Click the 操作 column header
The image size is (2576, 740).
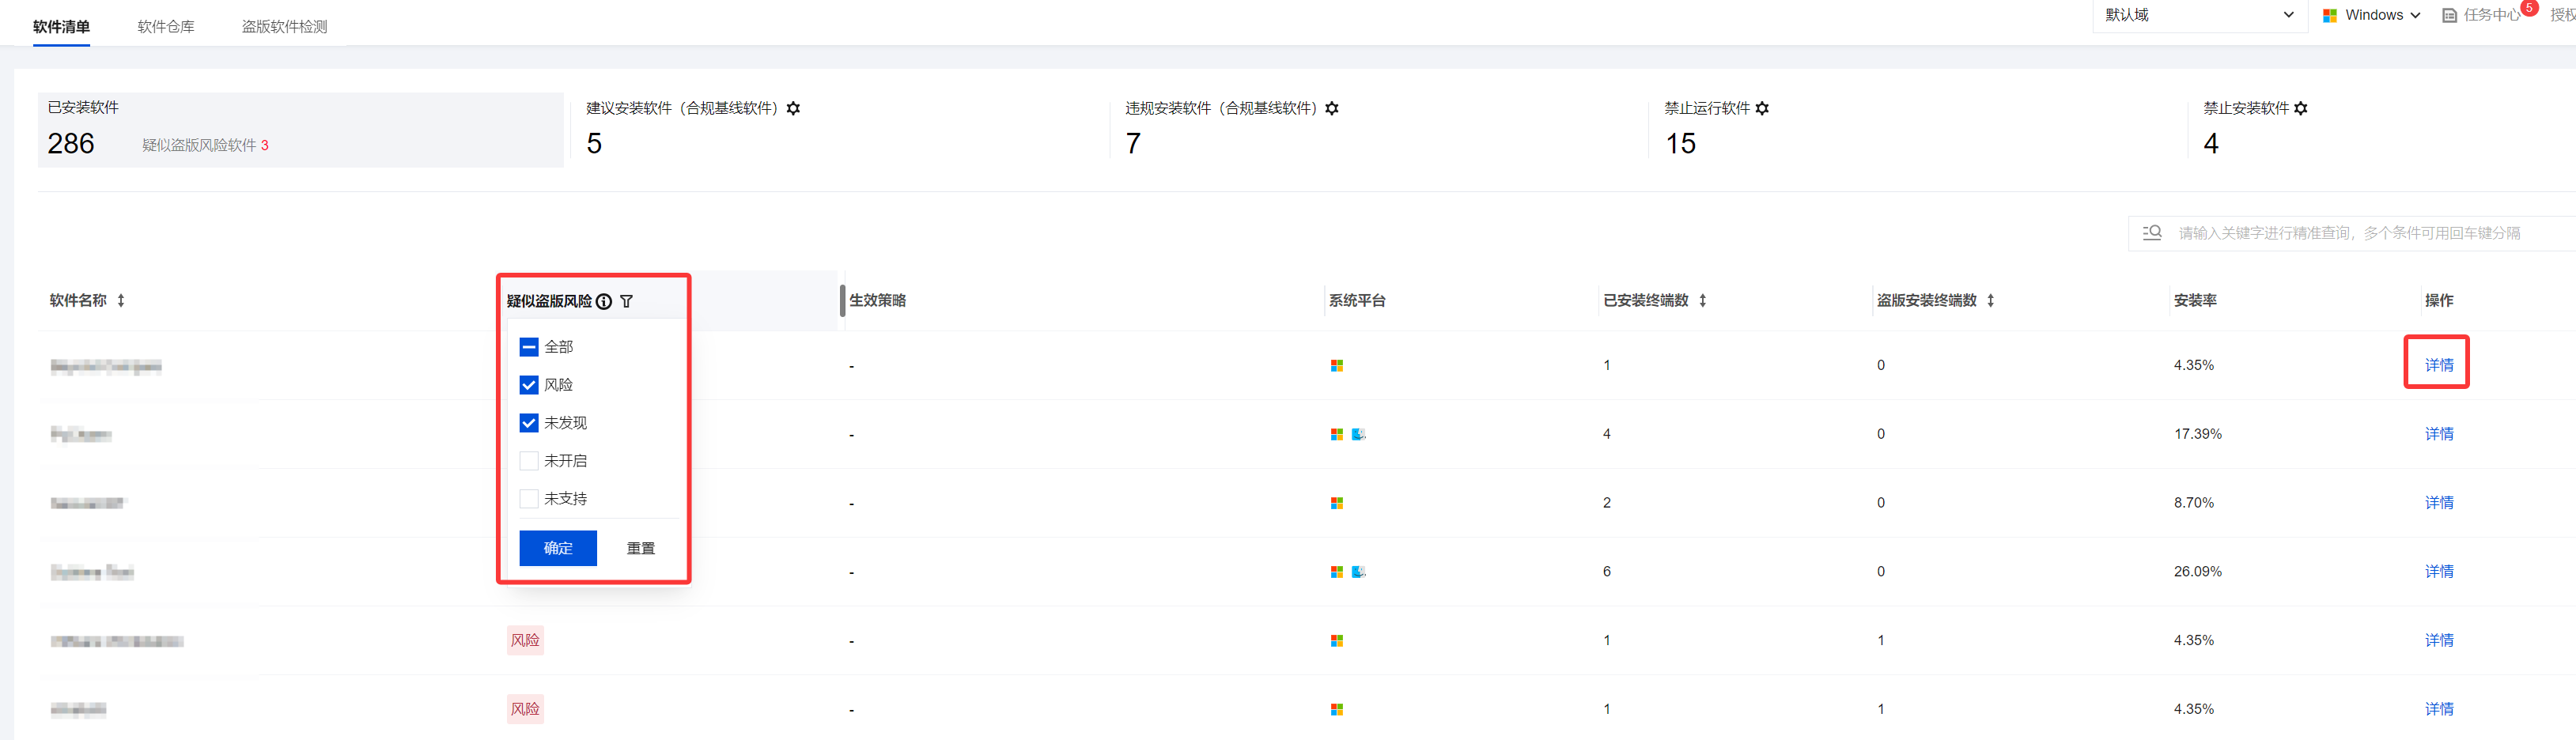(x=2439, y=300)
